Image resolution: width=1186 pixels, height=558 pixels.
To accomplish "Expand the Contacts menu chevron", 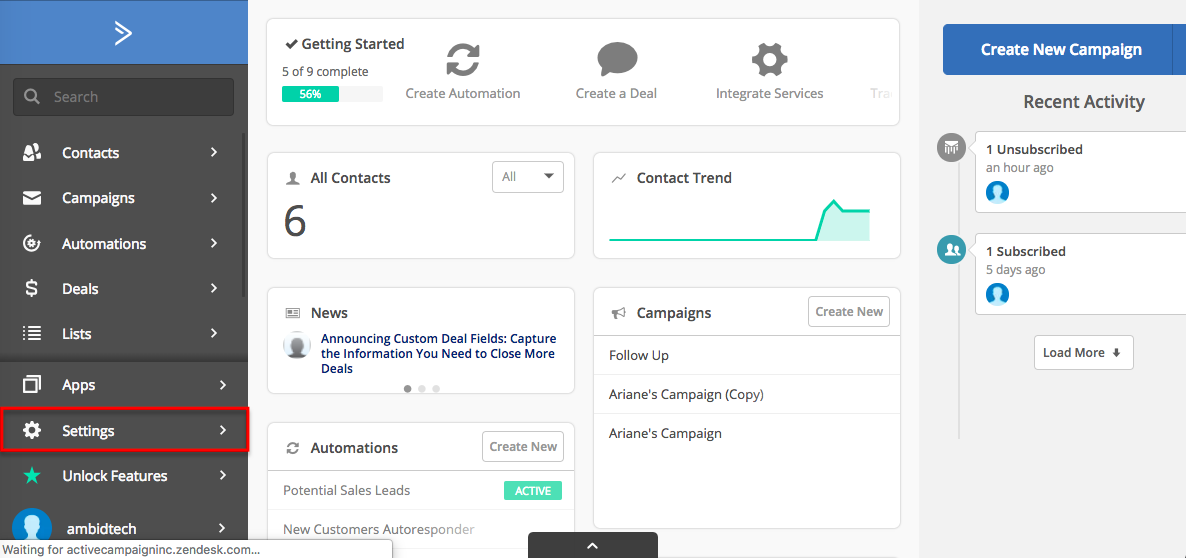I will pyautogui.click(x=214, y=153).
